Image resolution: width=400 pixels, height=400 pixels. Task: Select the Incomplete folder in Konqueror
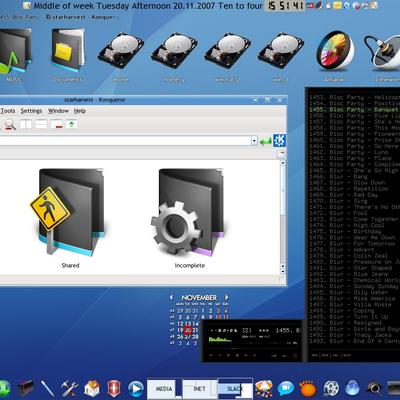coord(189,218)
